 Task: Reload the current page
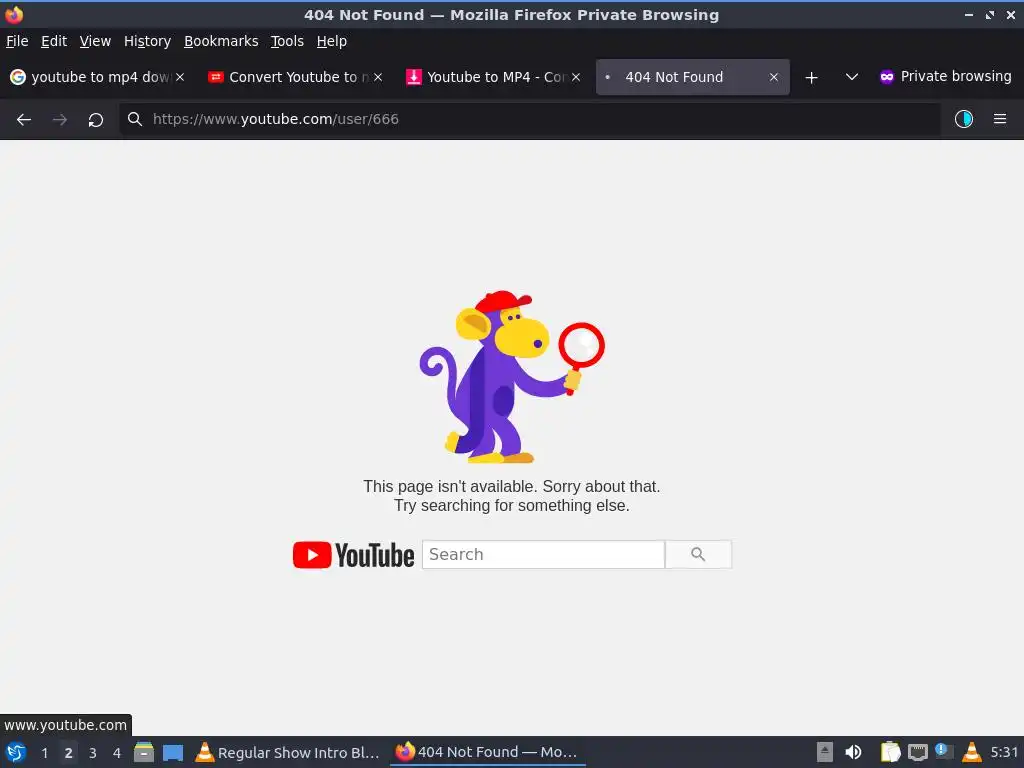click(x=95, y=120)
